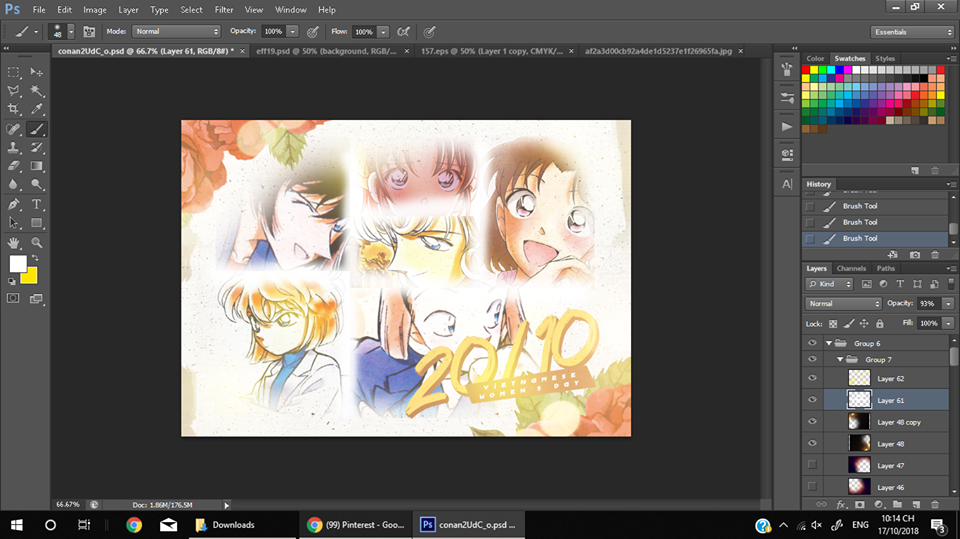Pick the red swatch in Swatches panel
Viewport: 960px width, 539px height.
(806, 70)
